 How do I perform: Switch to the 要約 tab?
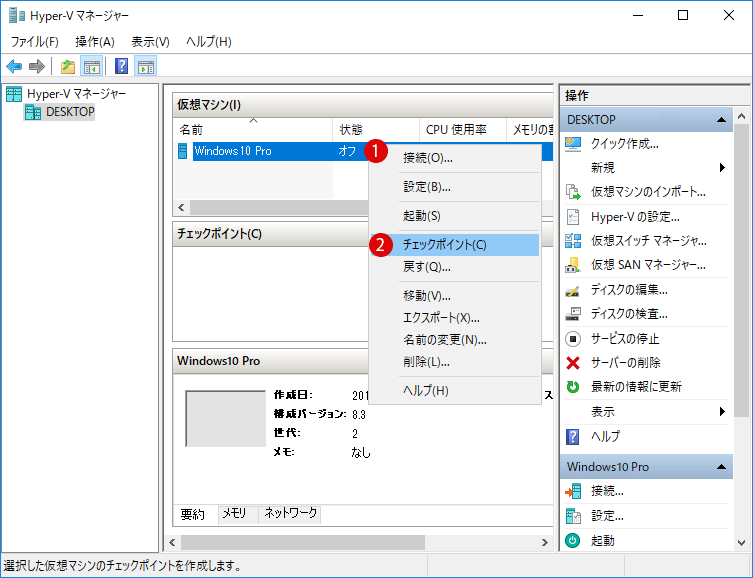(x=193, y=515)
